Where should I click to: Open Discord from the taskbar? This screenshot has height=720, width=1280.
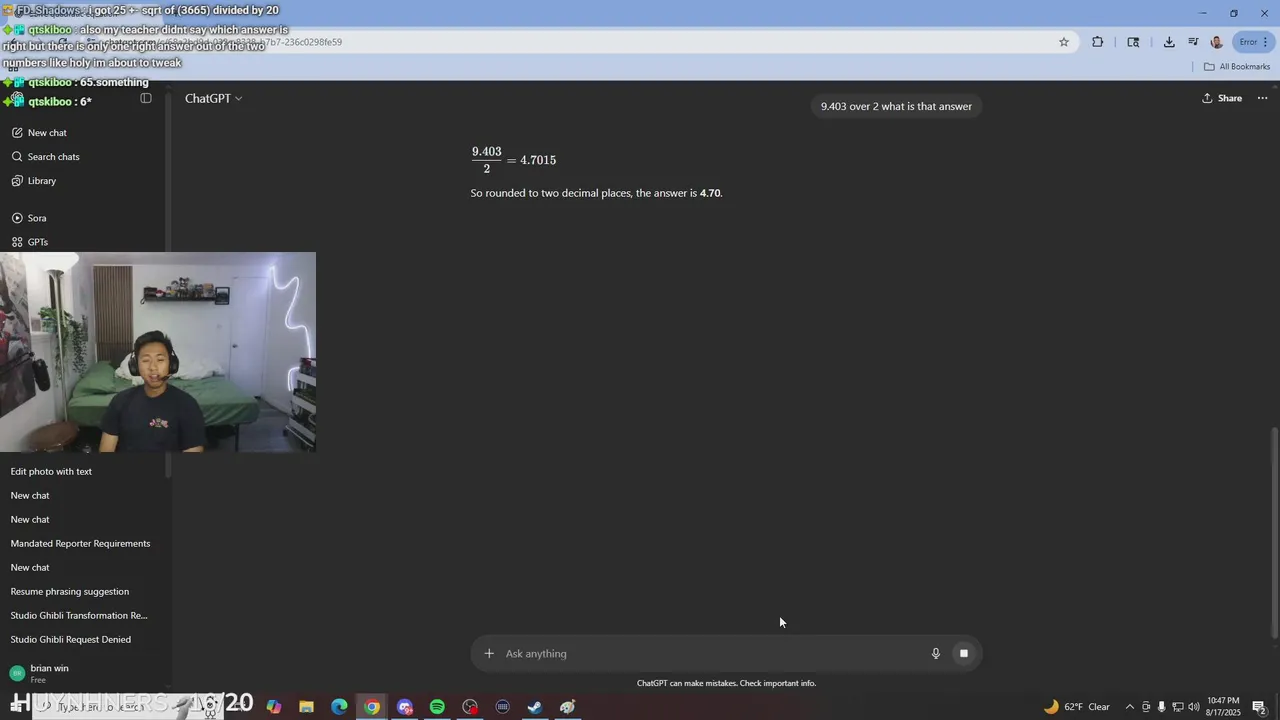(x=405, y=707)
